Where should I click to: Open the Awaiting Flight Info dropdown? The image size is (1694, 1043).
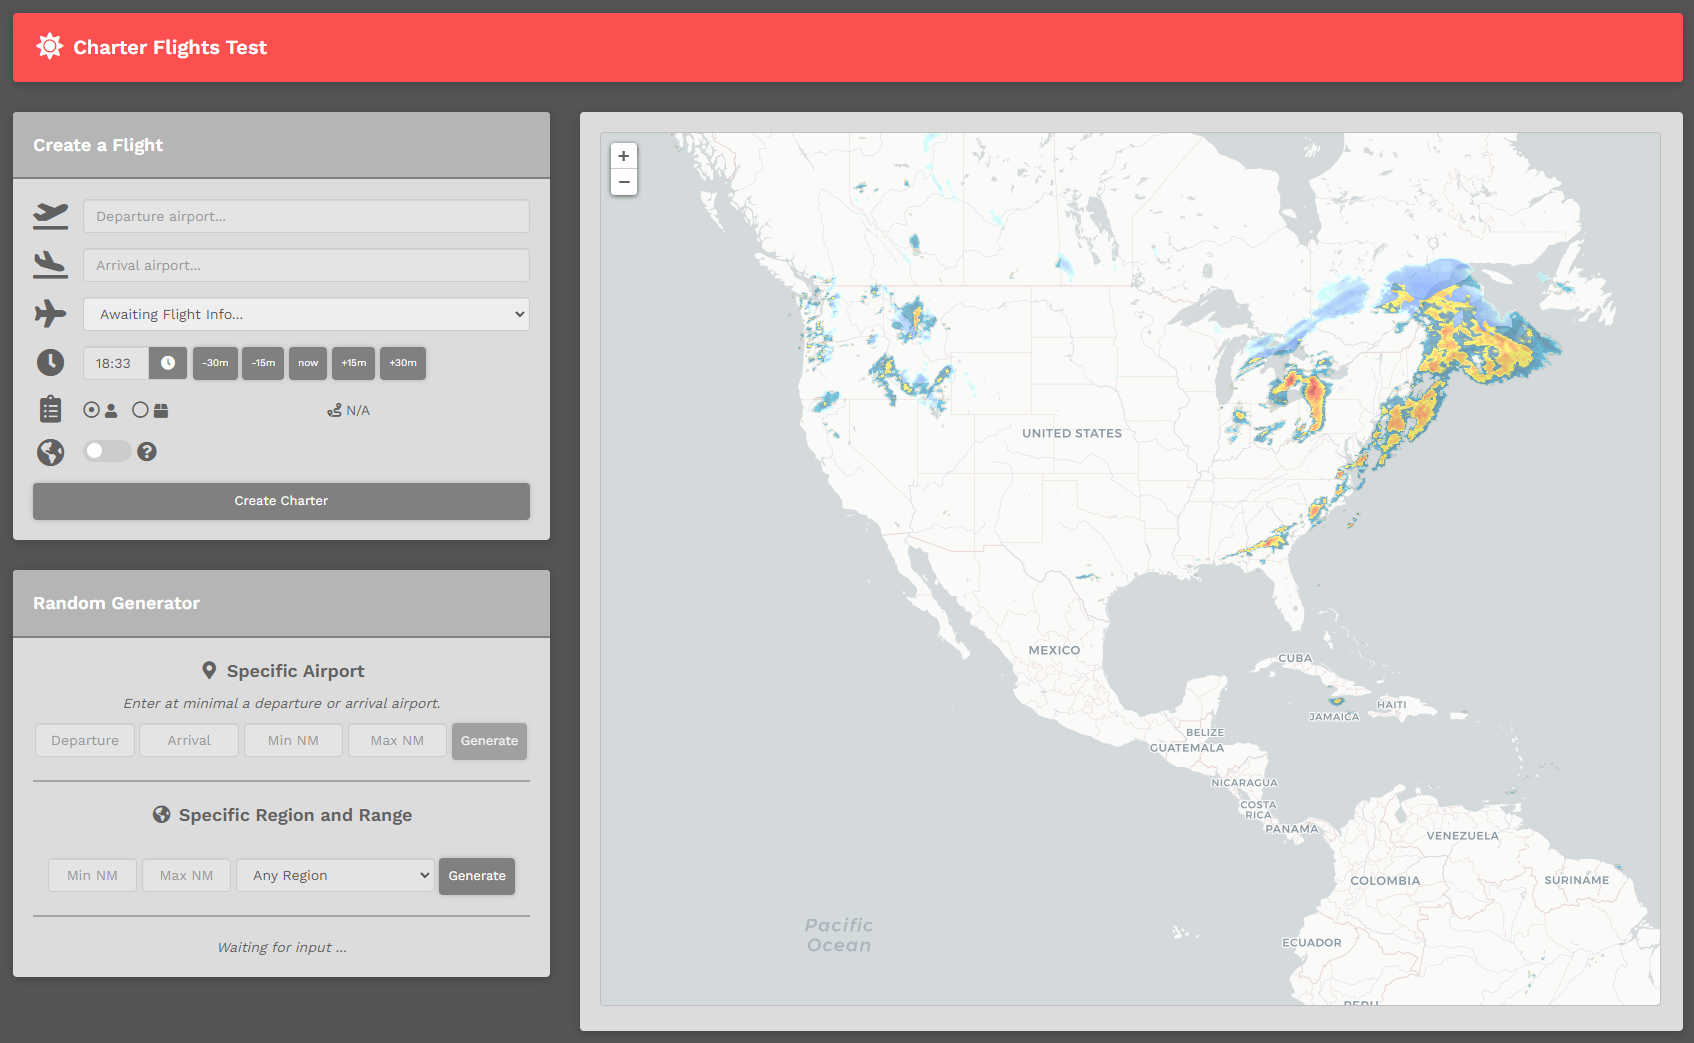pyautogui.click(x=306, y=314)
